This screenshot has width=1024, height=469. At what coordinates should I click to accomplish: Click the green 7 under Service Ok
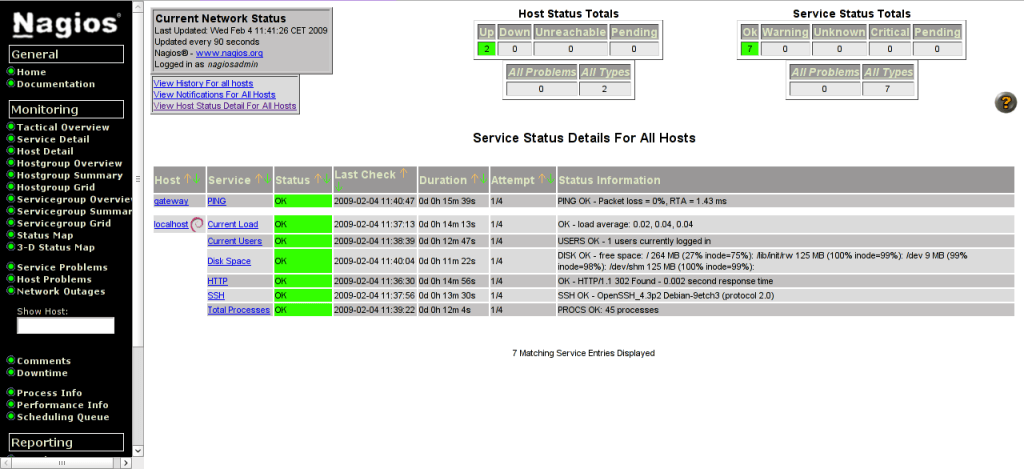pyautogui.click(x=750, y=49)
